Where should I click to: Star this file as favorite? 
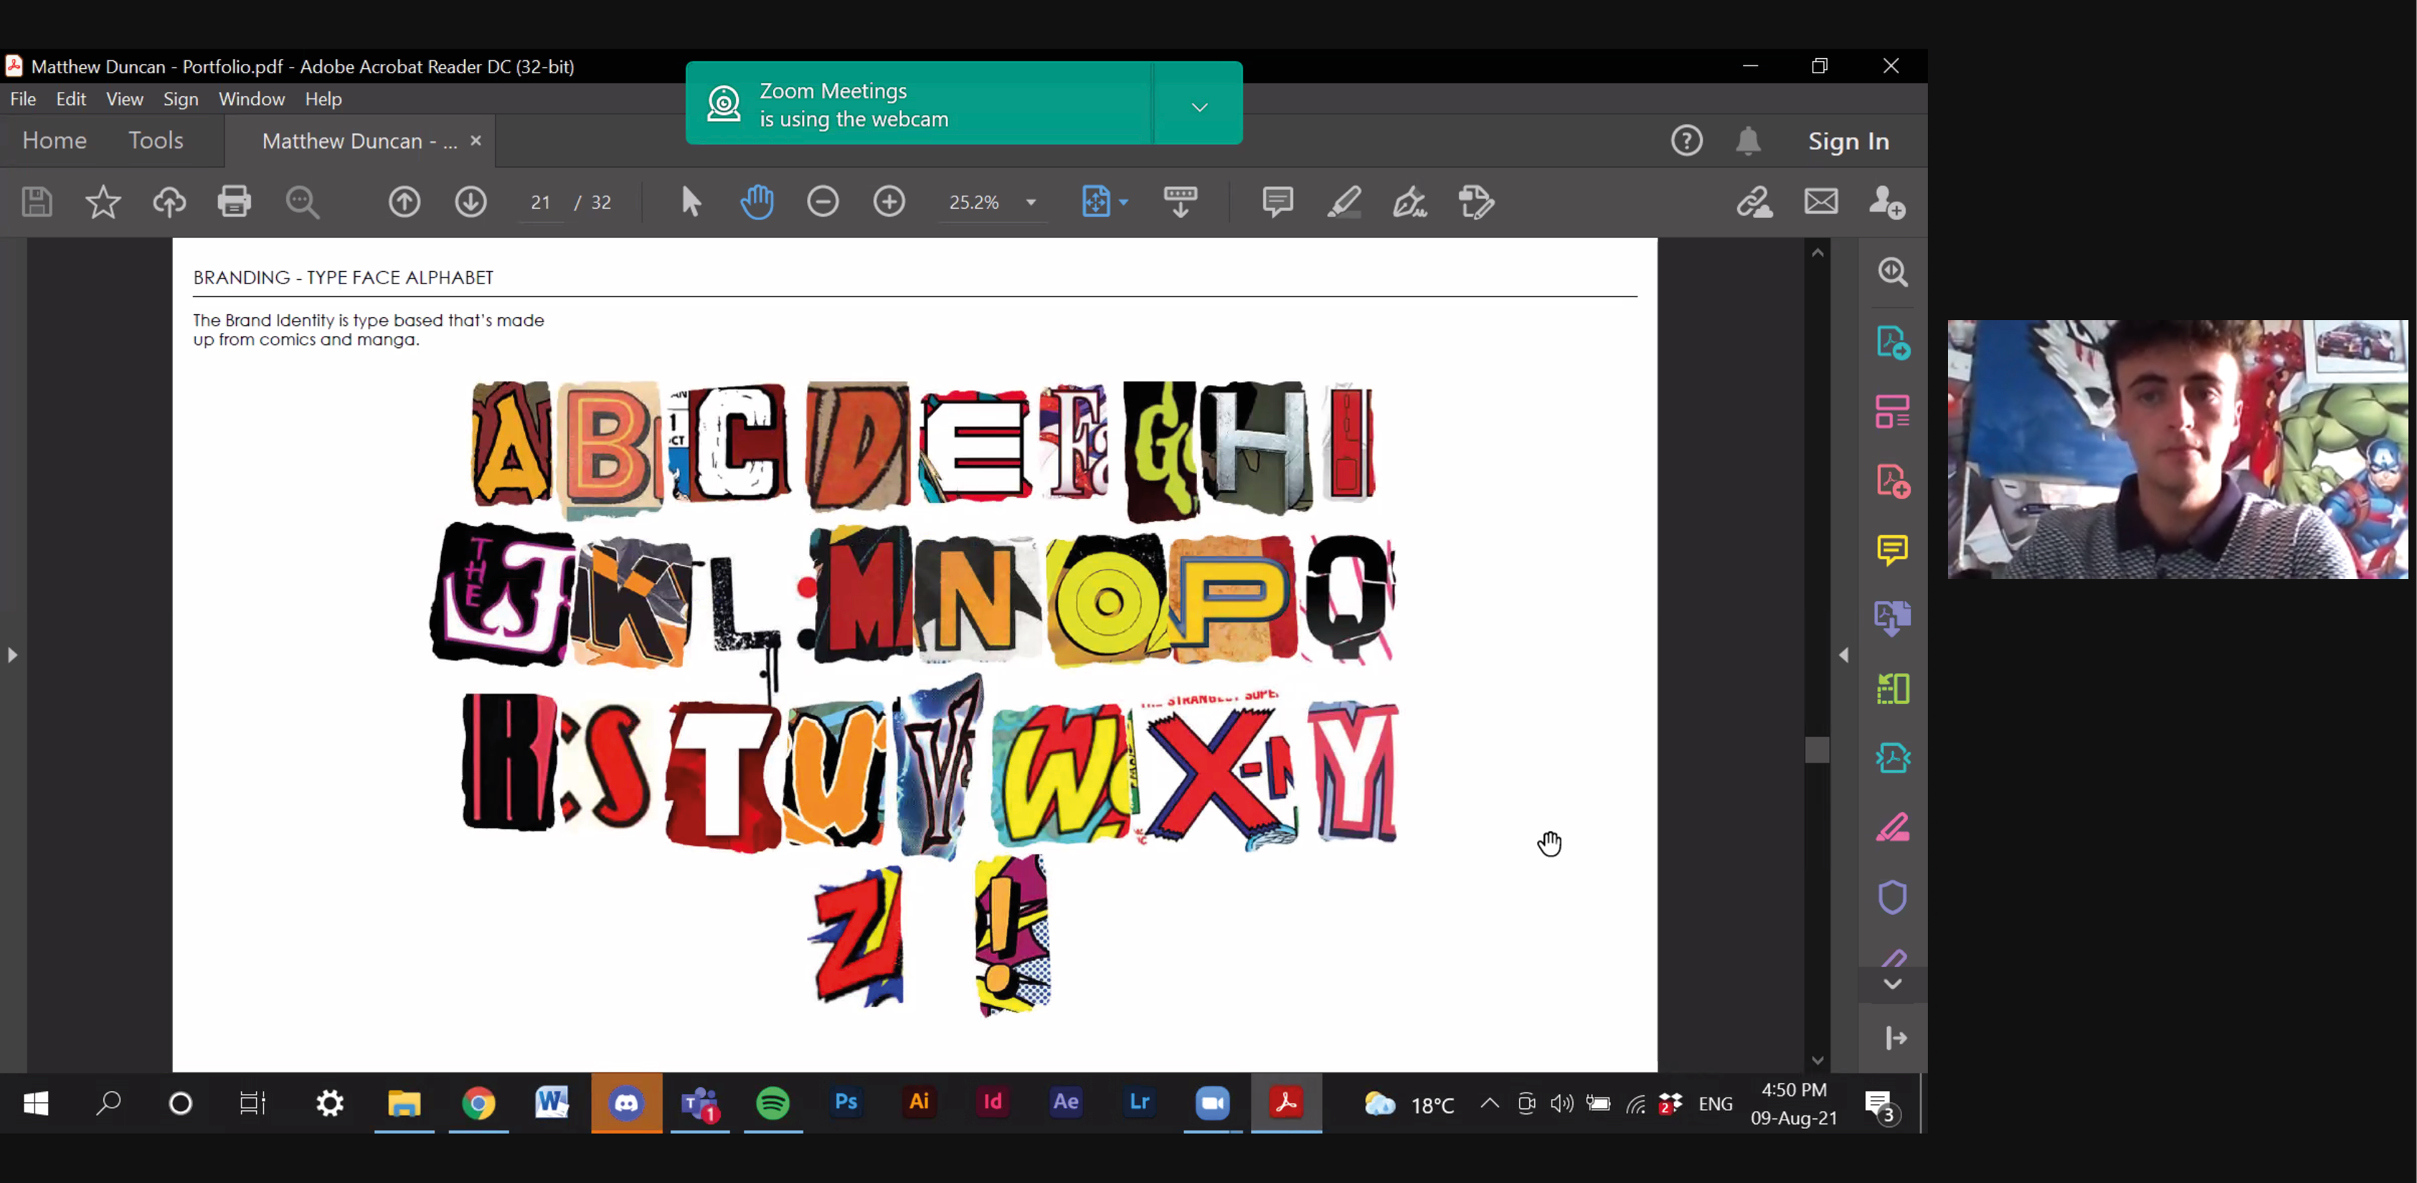pyautogui.click(x=102, y=202)
